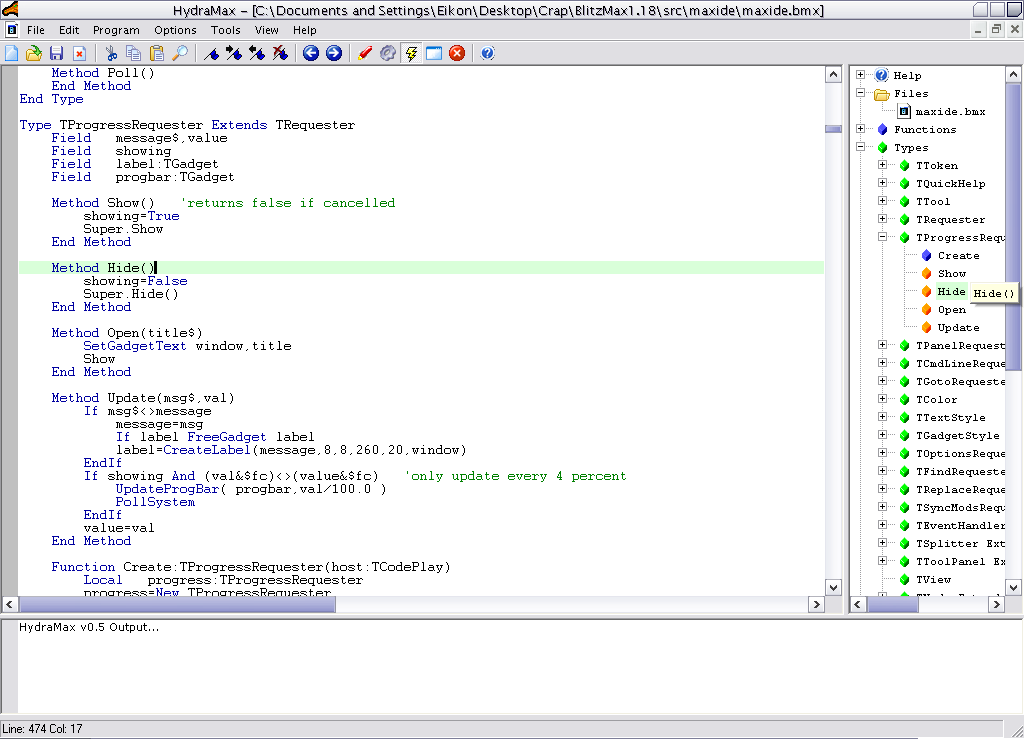Expand the TToken type node
This screenshot has height=739, width=1024.
point(882,165)
